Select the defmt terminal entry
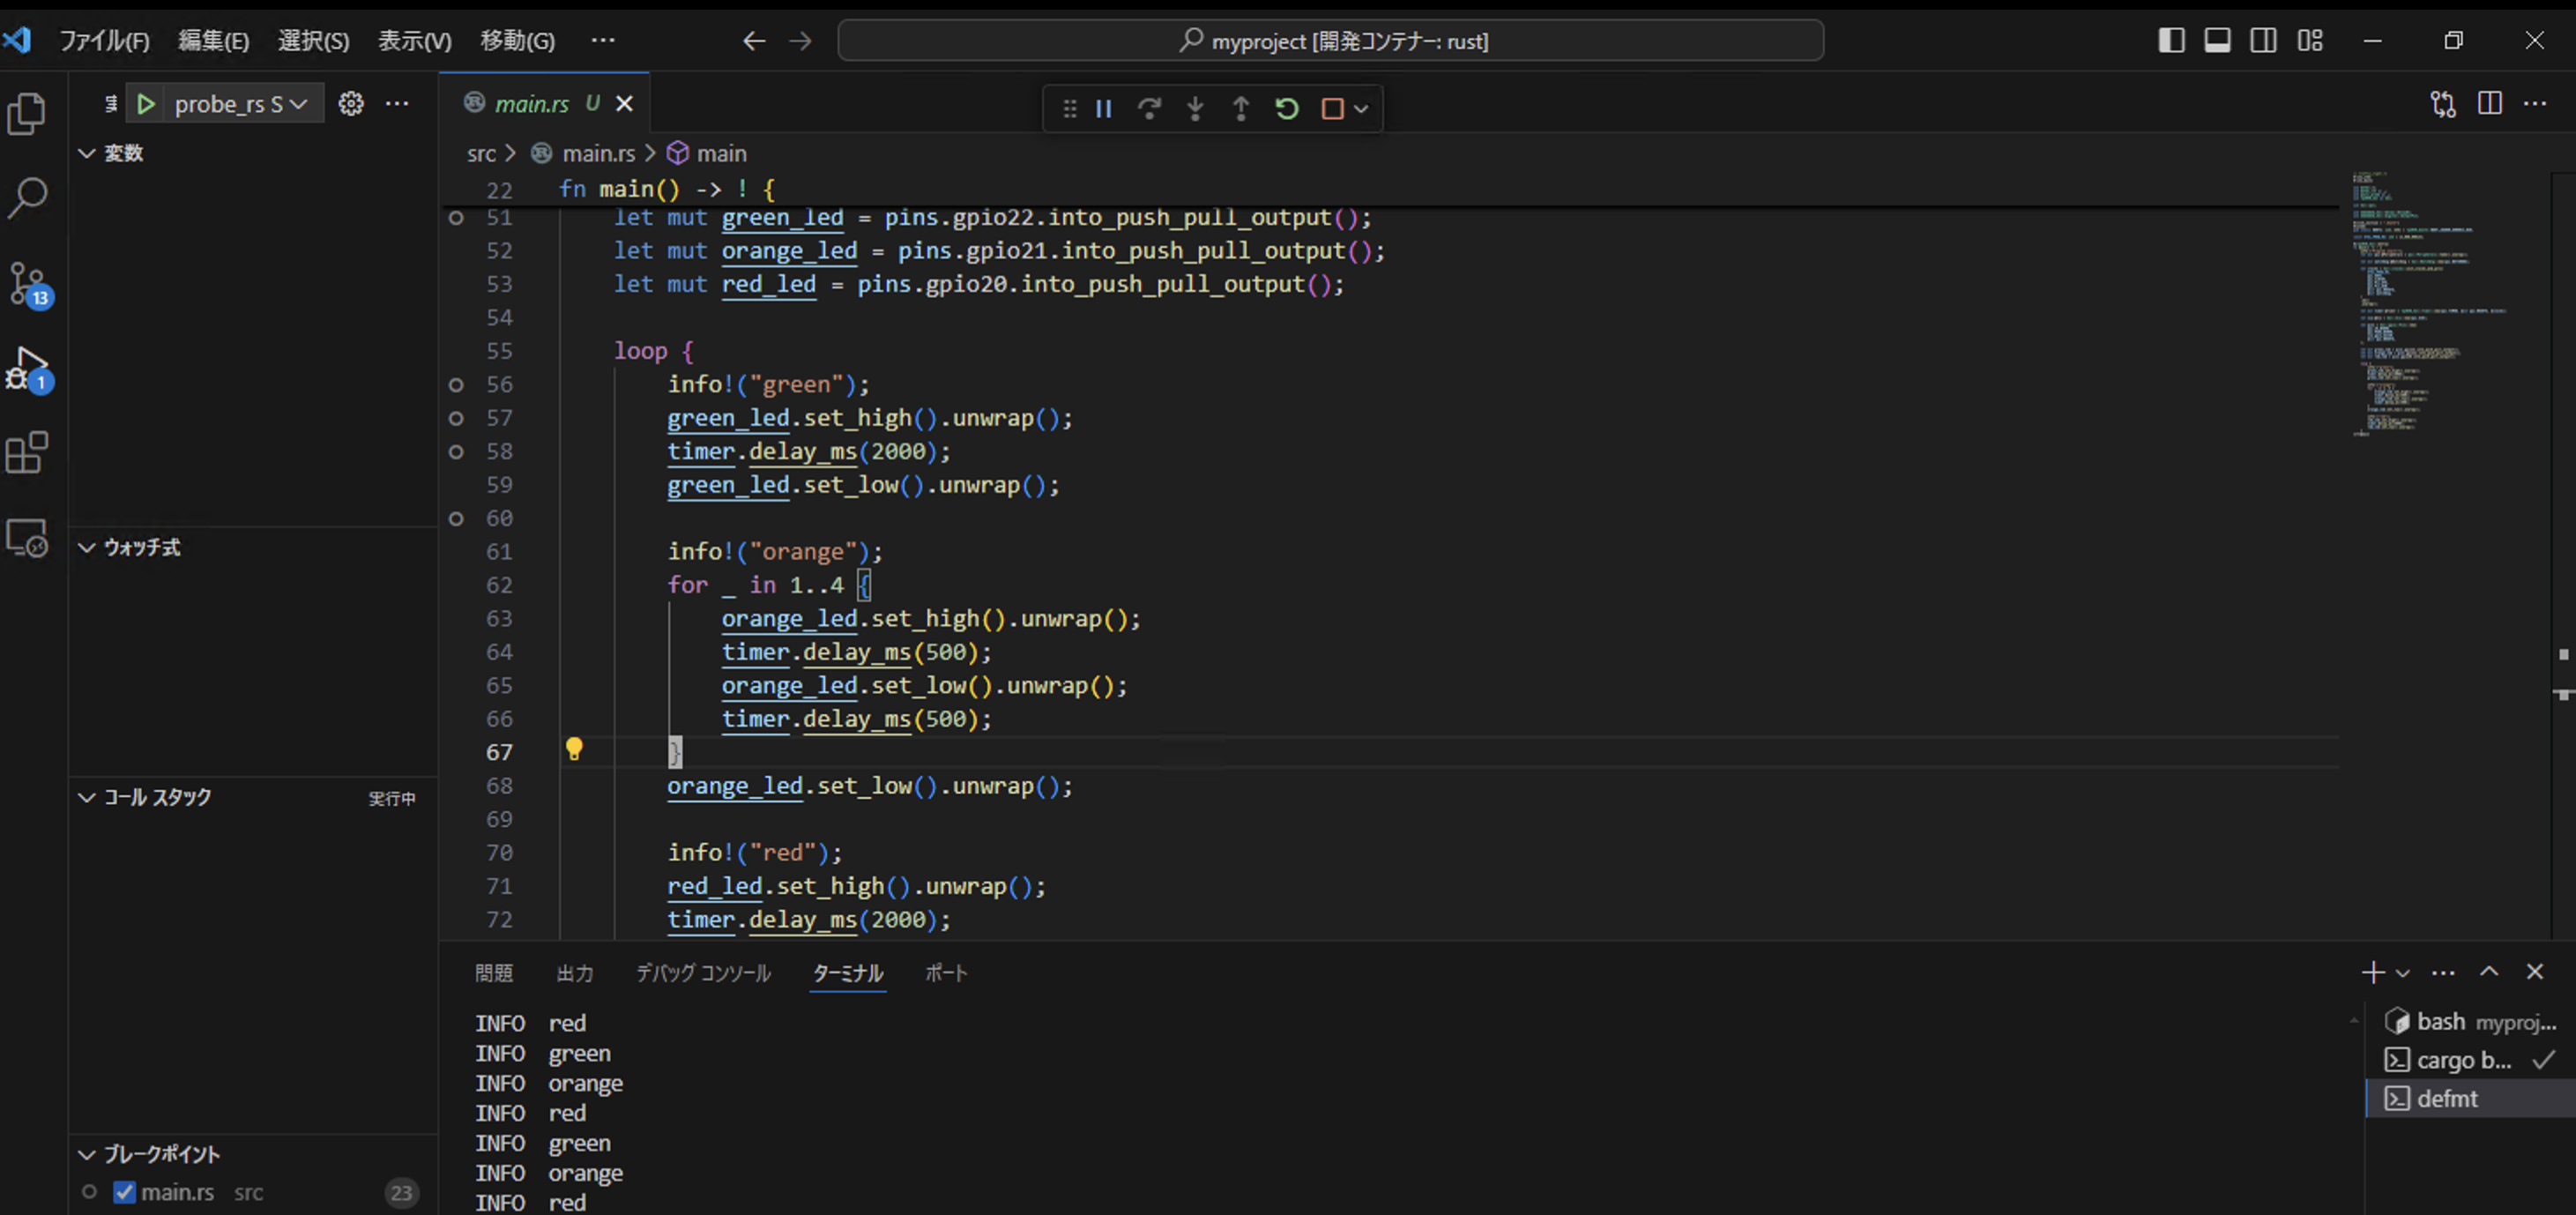The height and width of the screenshot is (1215, 2576). (x=2470, y=1098)
